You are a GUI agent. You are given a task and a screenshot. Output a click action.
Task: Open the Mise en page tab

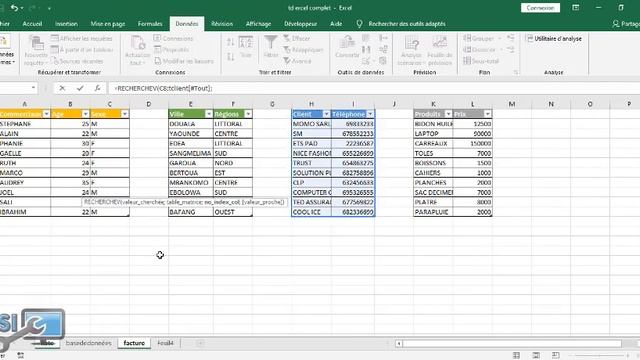point(108,24)
